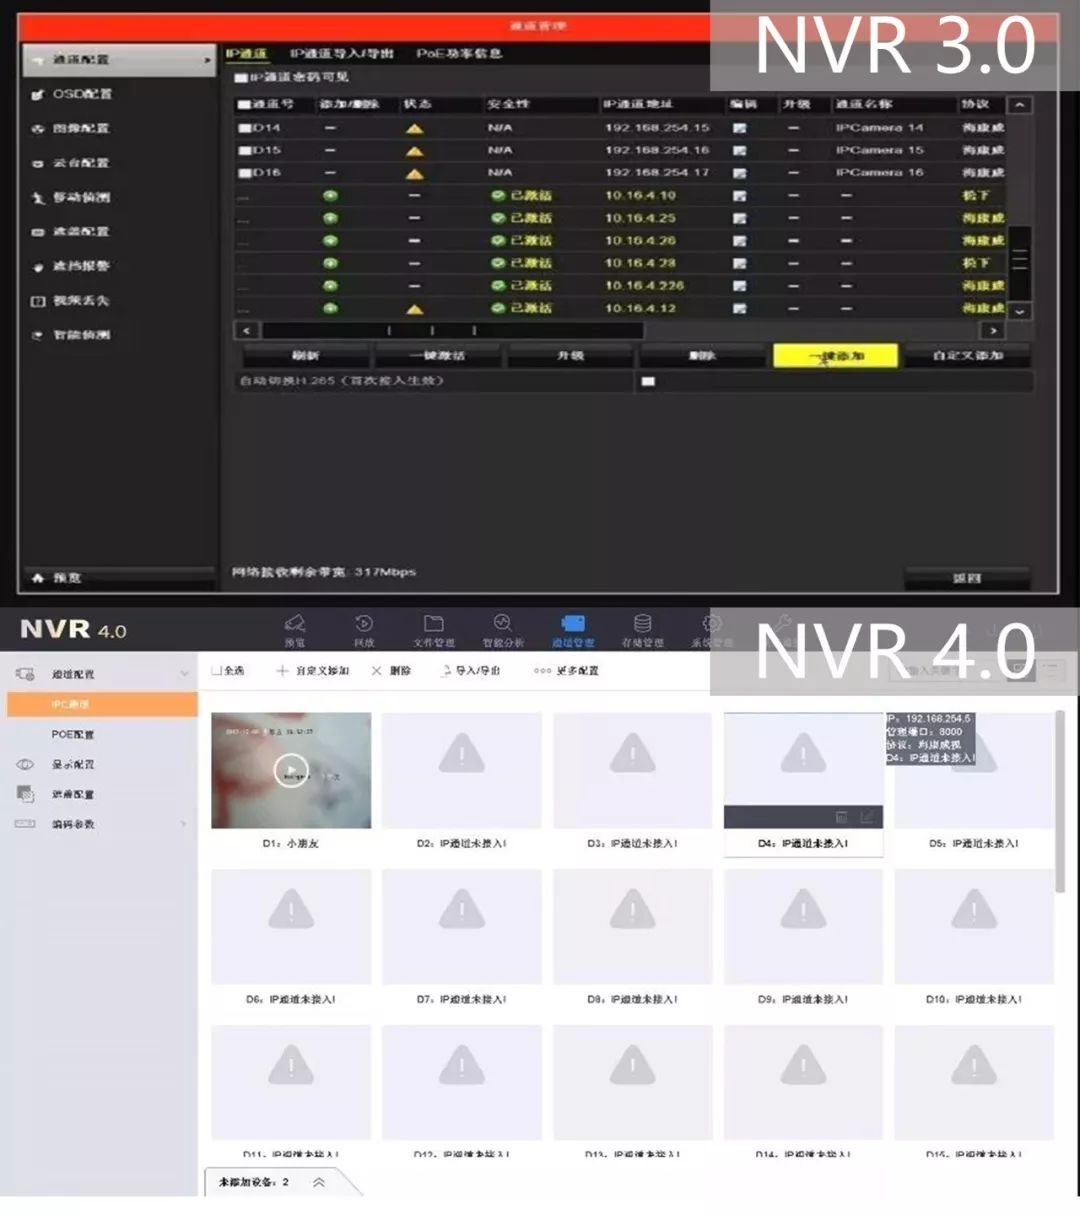Switch to the IP通道导入/导出 tab
Screen dimensions: 1080x1215
342,54
